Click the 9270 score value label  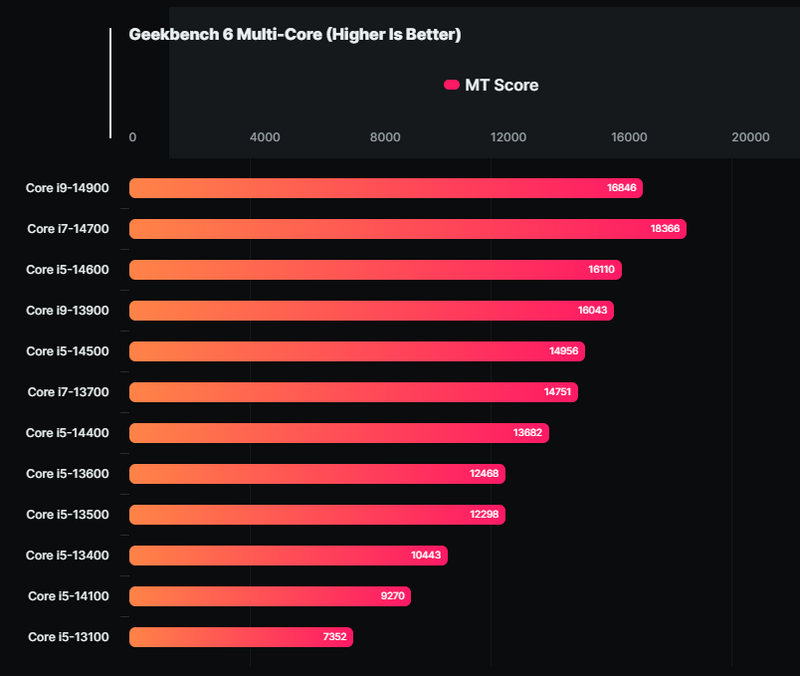click(392, 596)
